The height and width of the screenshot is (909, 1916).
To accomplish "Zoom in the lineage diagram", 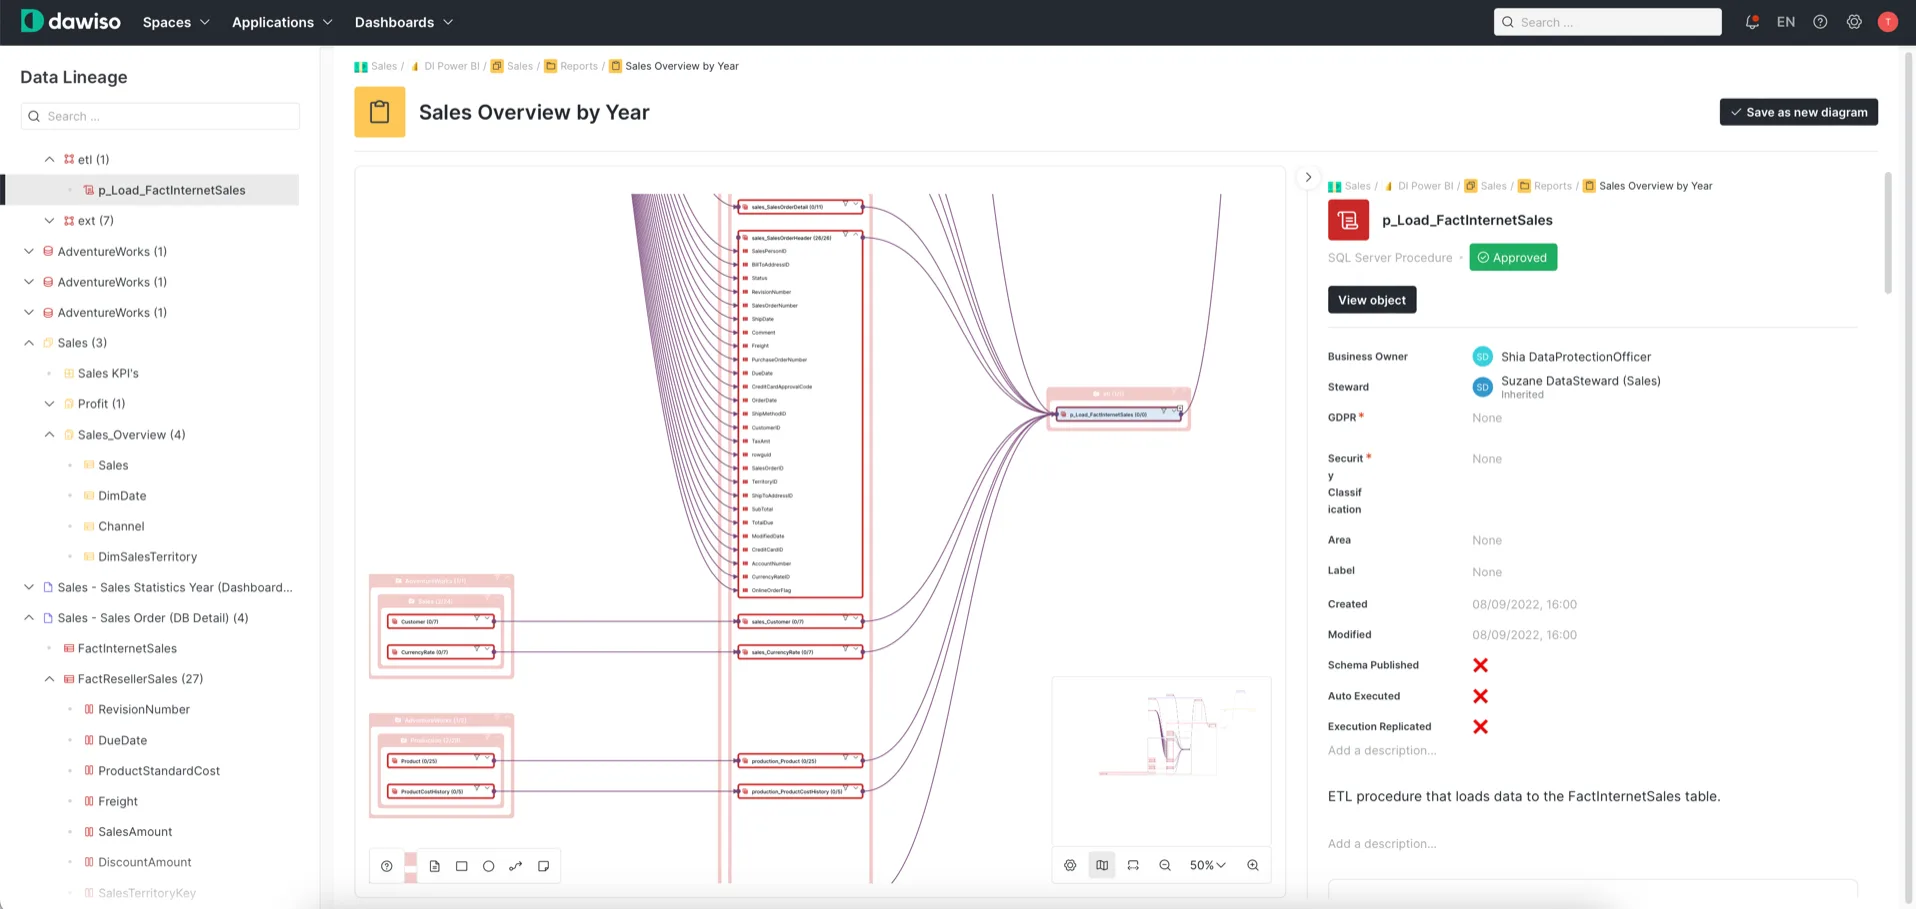I will click(x=1253, y=865).
